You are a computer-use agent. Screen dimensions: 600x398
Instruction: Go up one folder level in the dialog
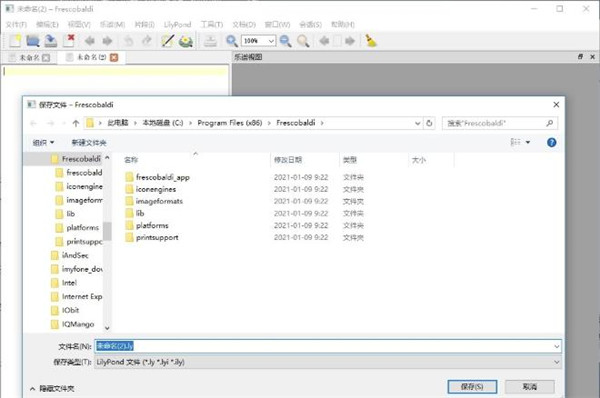[76, 123]
